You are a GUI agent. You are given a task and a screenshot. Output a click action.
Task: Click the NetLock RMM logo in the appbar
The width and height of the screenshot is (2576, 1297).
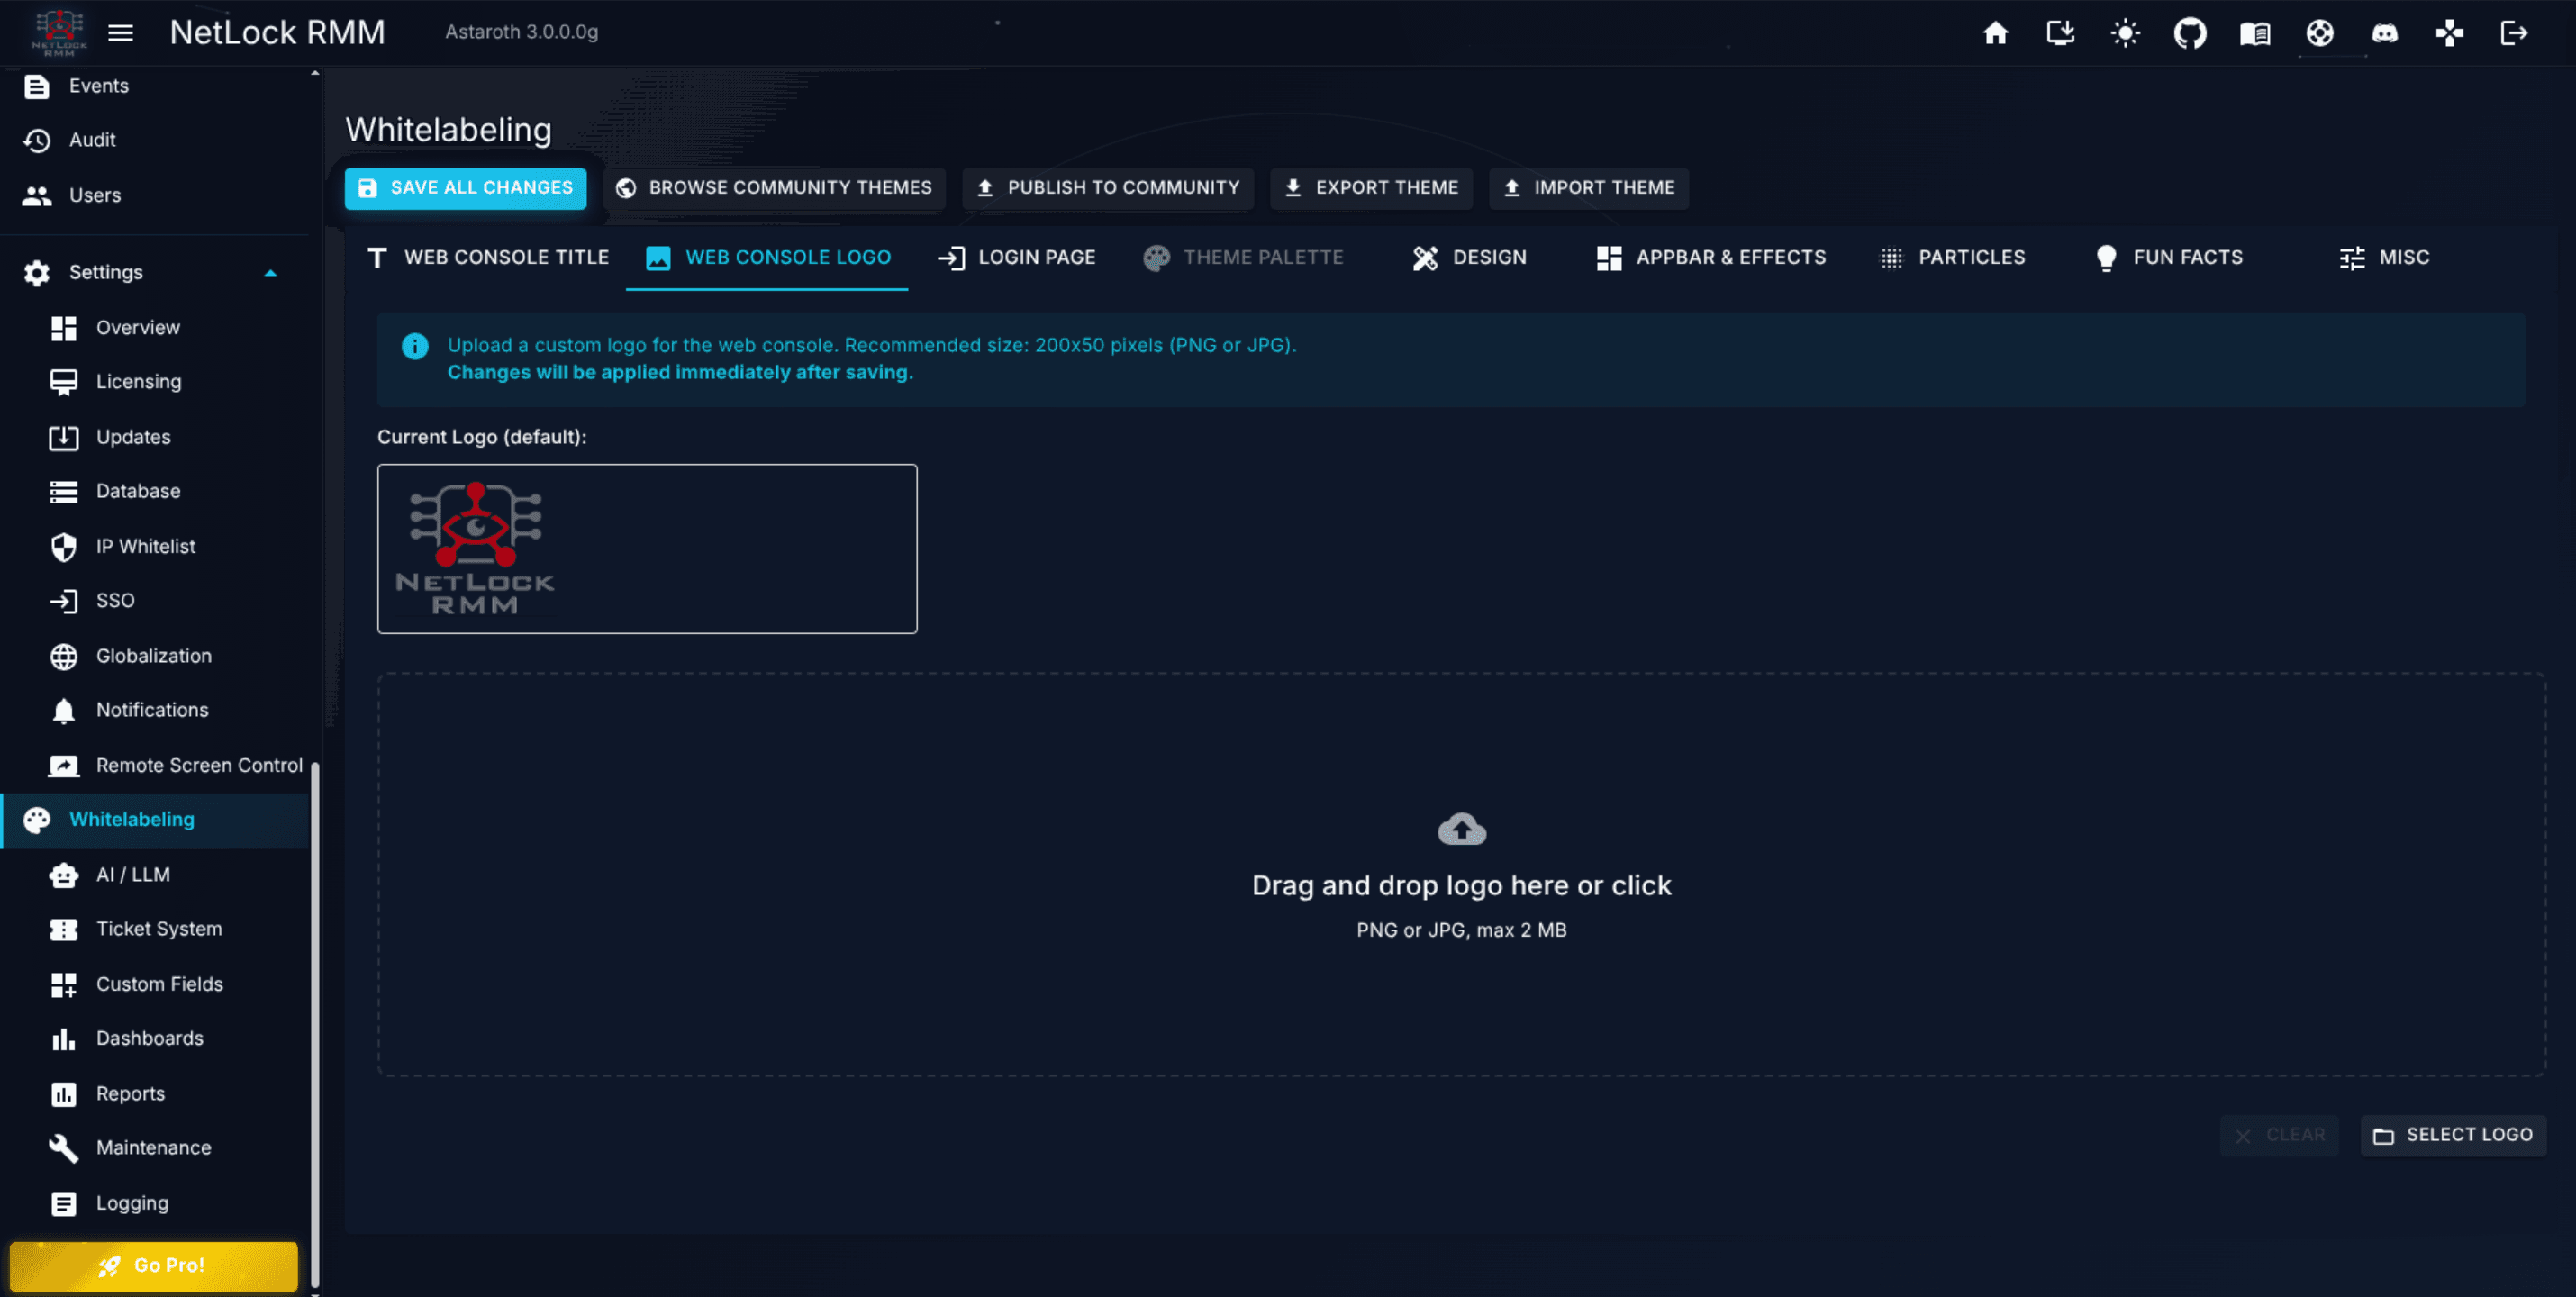pyautogui.click(x=59, y=33)
